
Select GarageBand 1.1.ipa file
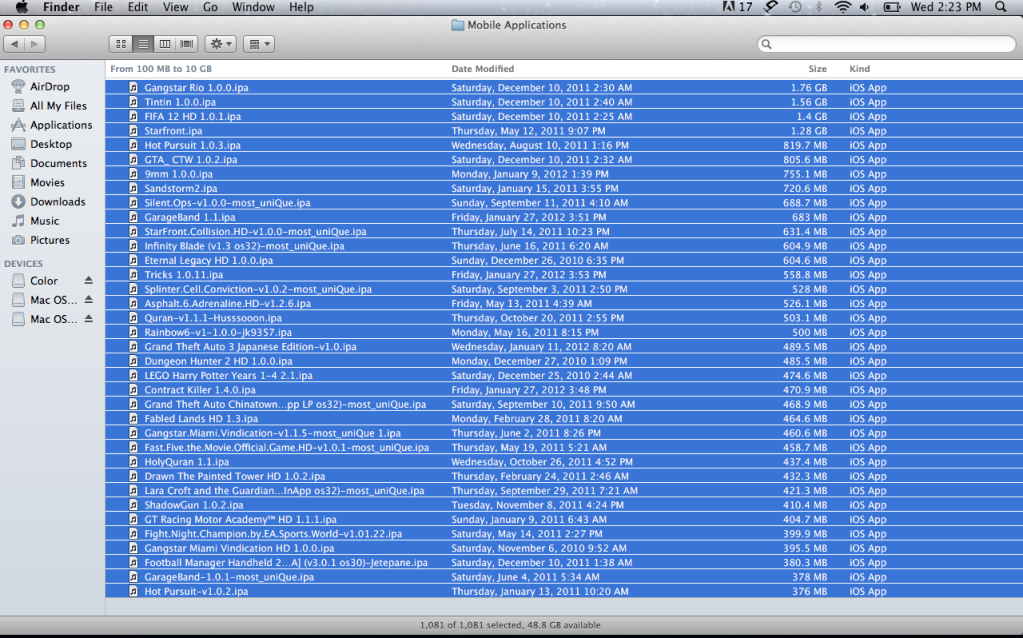pyautogui.click(x=564, y=217)
